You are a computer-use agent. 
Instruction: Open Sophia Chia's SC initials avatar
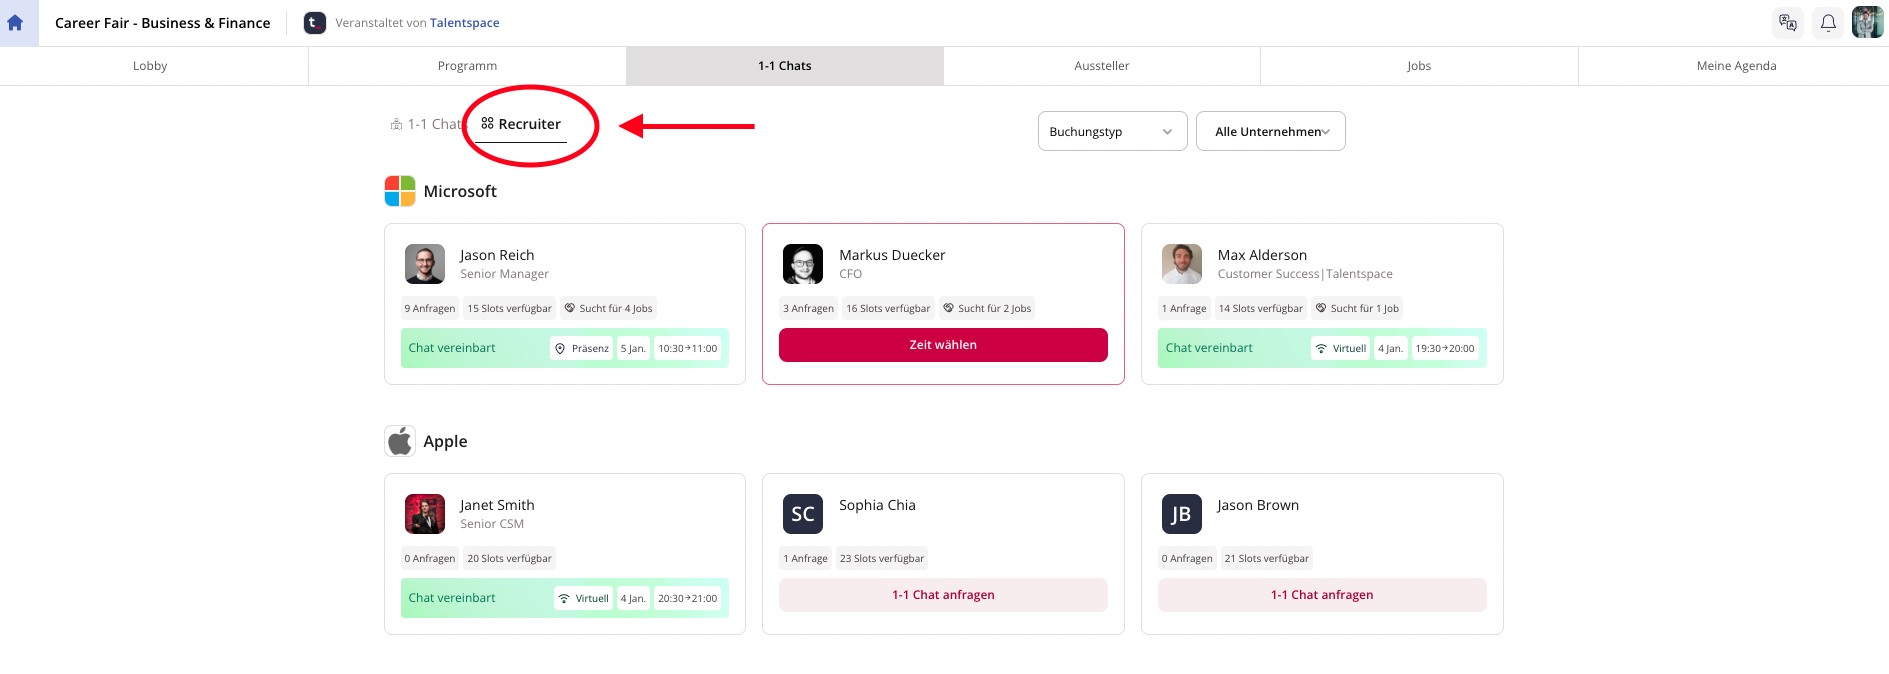coord(803,514)
